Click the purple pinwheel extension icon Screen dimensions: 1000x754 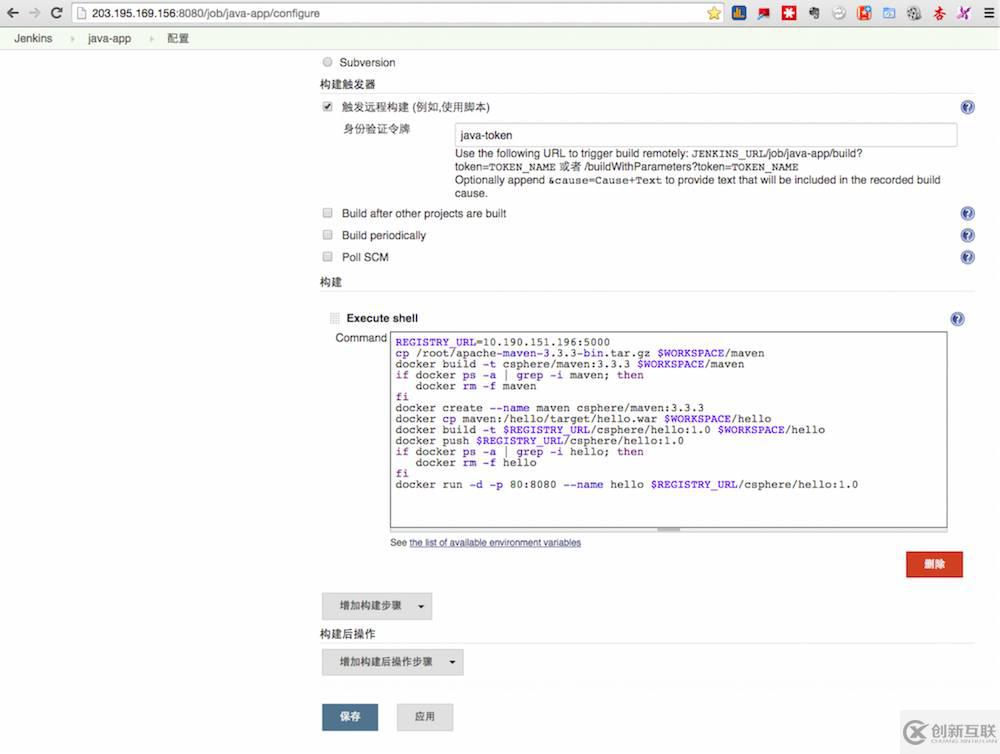[964, 13]
